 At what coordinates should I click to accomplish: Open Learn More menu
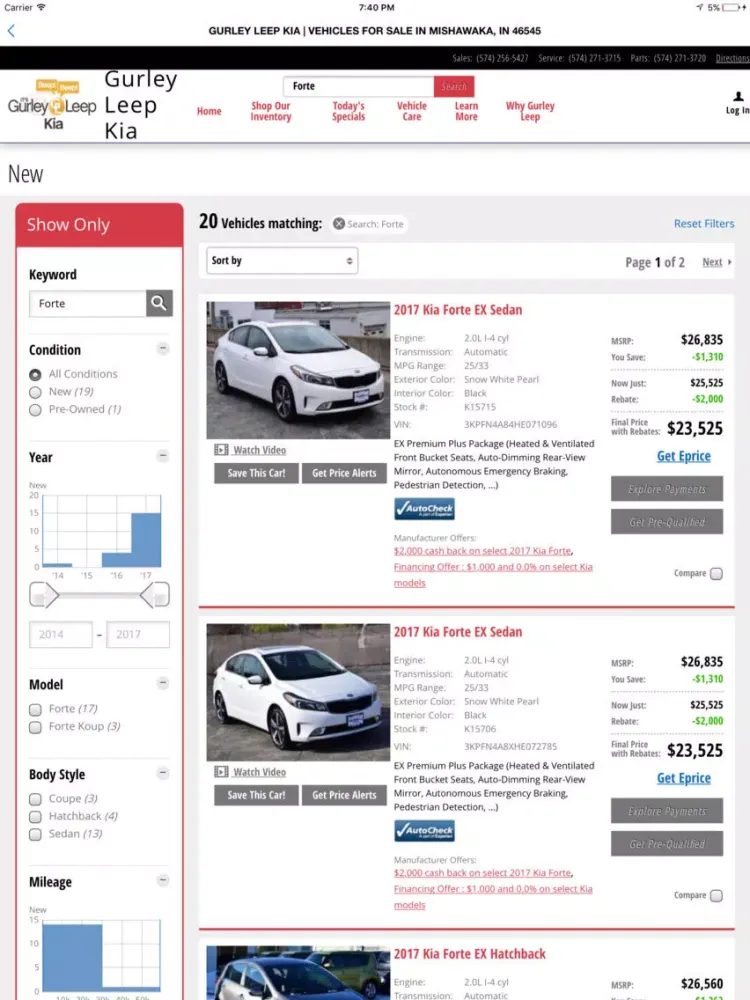pyautogui.click(x=466, y=111)
